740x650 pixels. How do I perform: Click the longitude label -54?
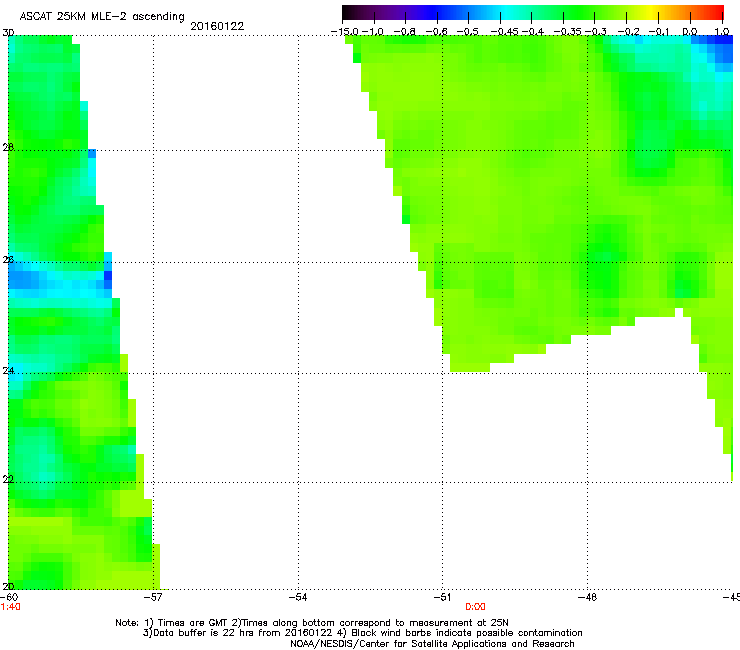[298, 597]
